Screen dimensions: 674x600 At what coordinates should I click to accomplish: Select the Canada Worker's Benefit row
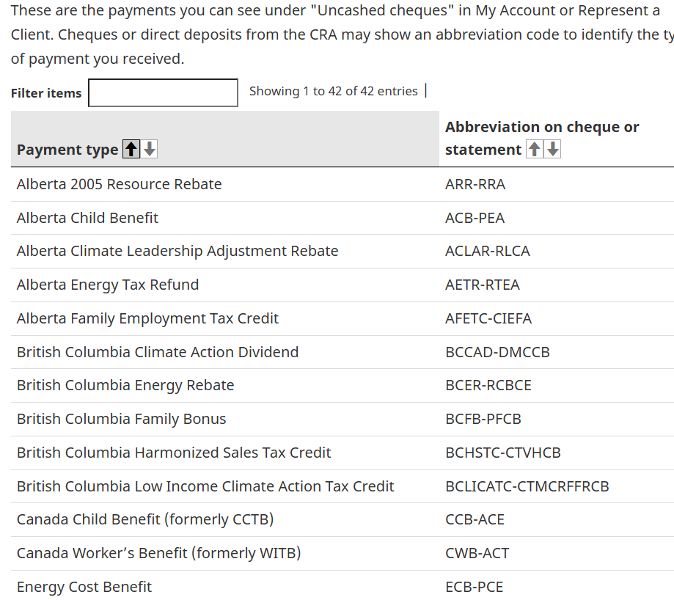click(x=159, y=553)
